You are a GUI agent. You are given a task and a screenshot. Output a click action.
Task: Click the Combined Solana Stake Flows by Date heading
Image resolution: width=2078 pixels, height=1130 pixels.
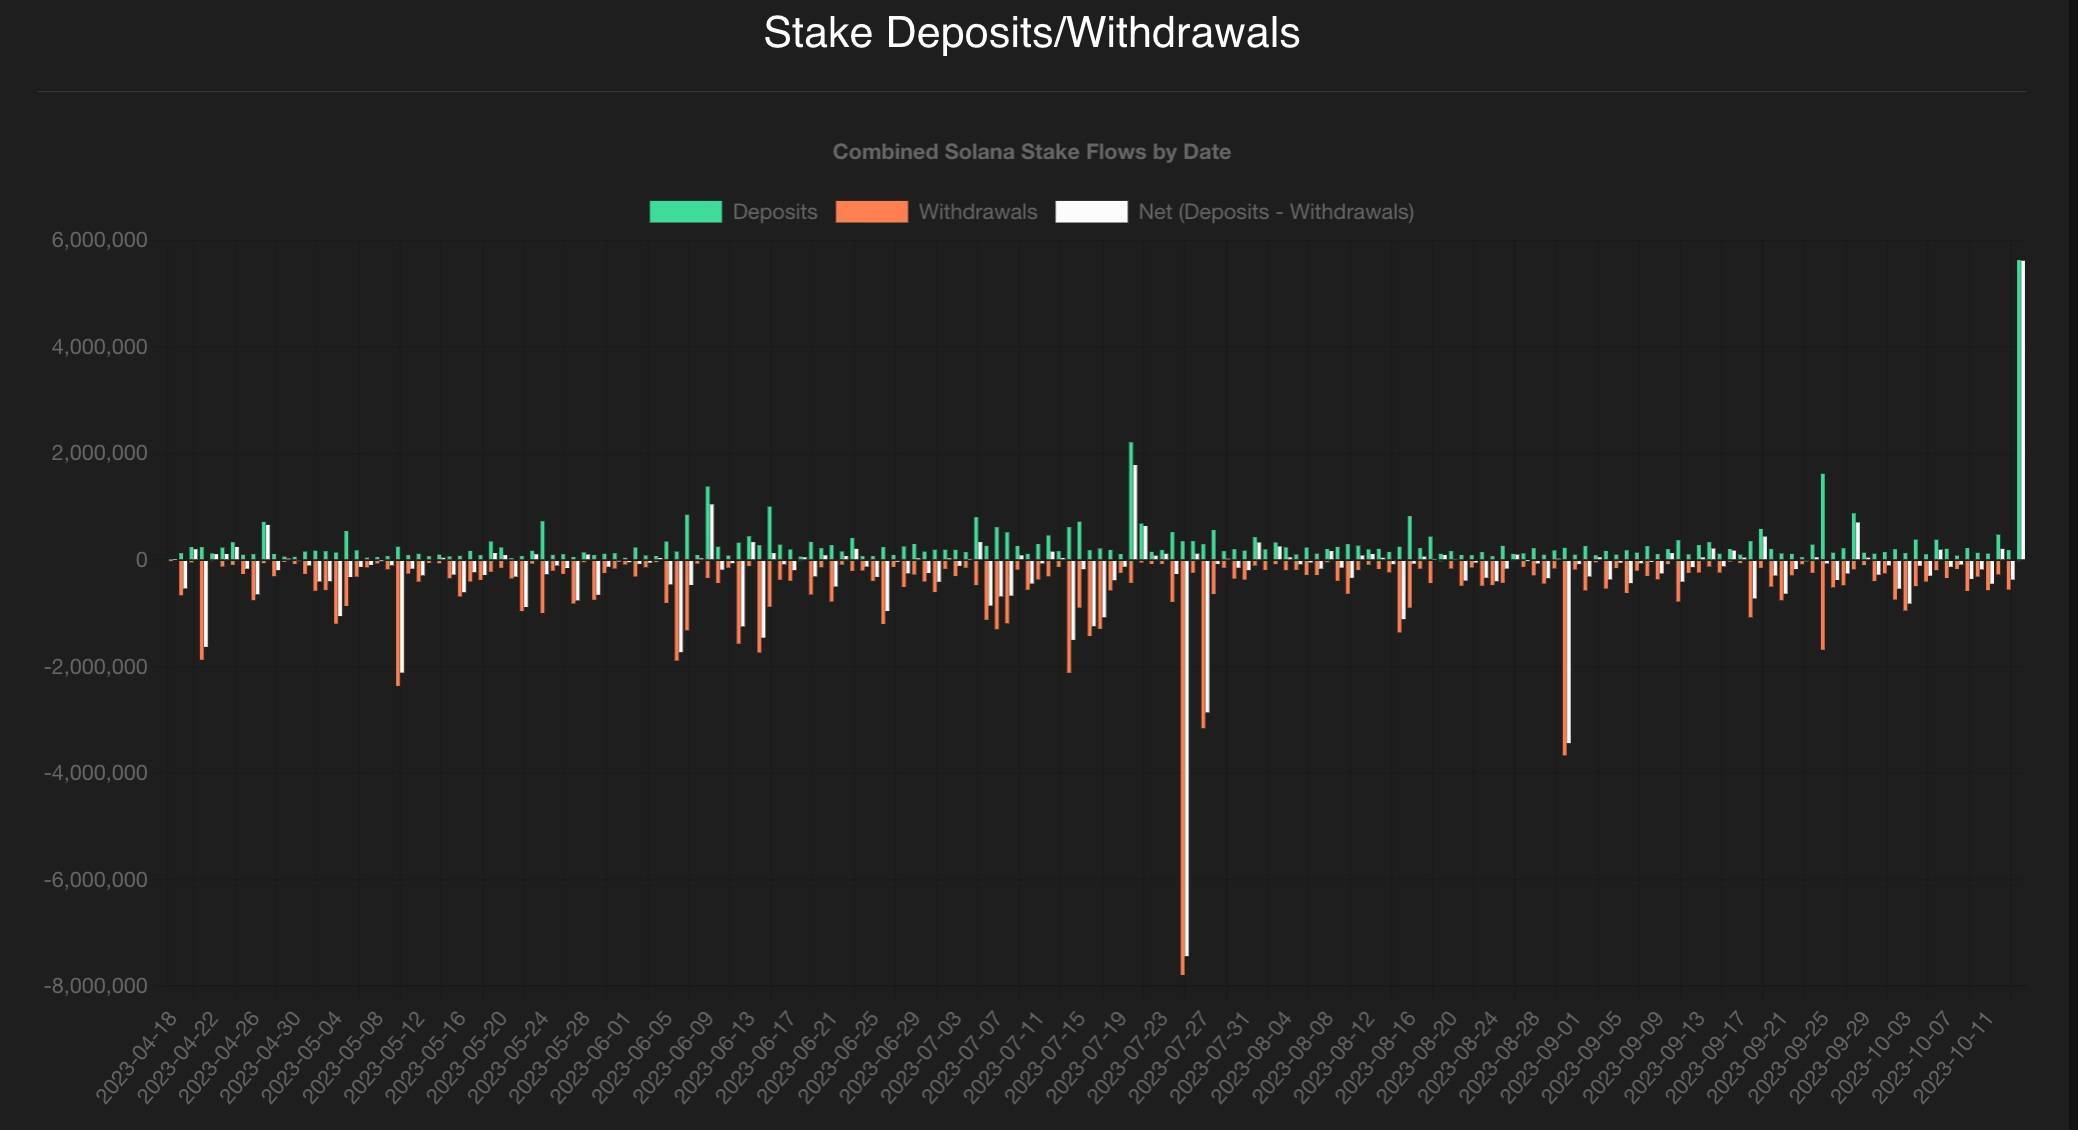[1031, 152]
